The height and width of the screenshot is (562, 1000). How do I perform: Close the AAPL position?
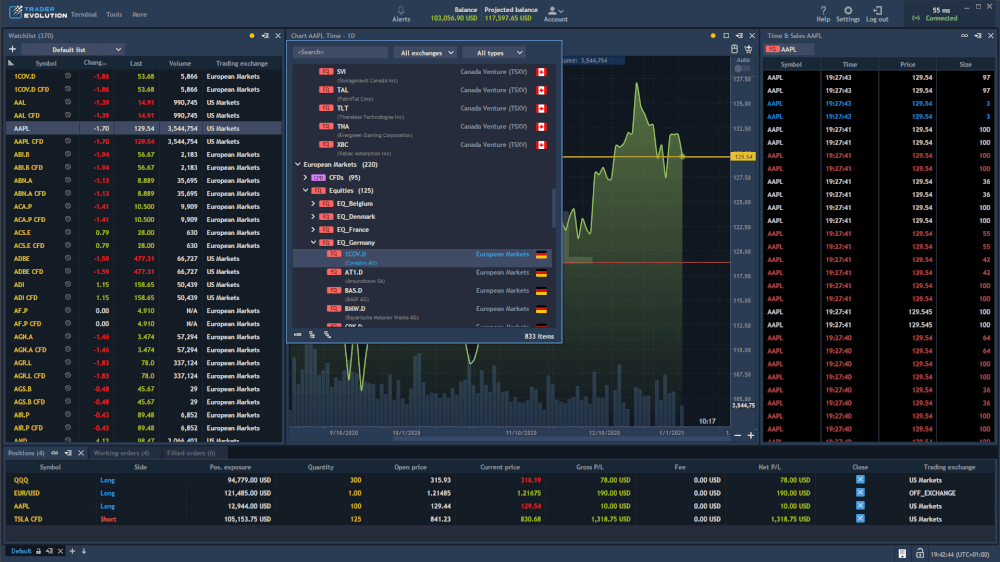tap(860, 506)
